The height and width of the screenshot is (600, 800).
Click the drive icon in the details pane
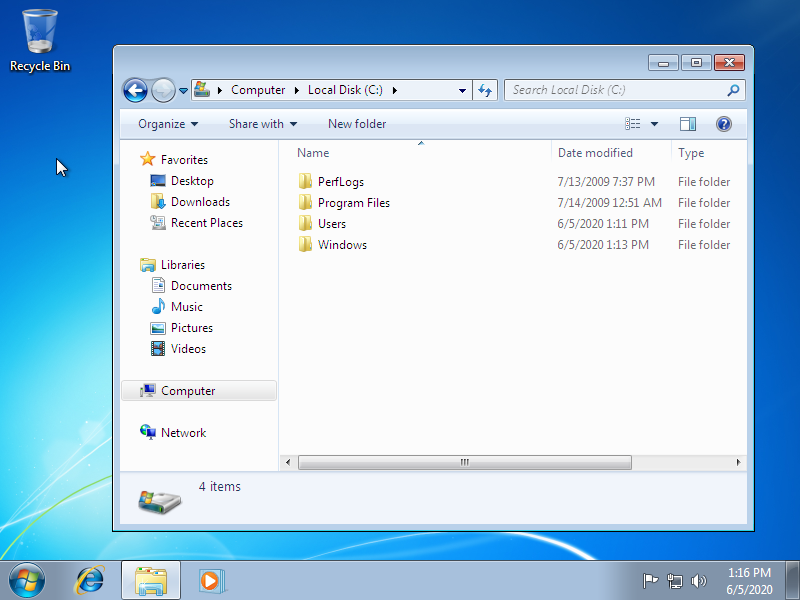pos(159,502)
